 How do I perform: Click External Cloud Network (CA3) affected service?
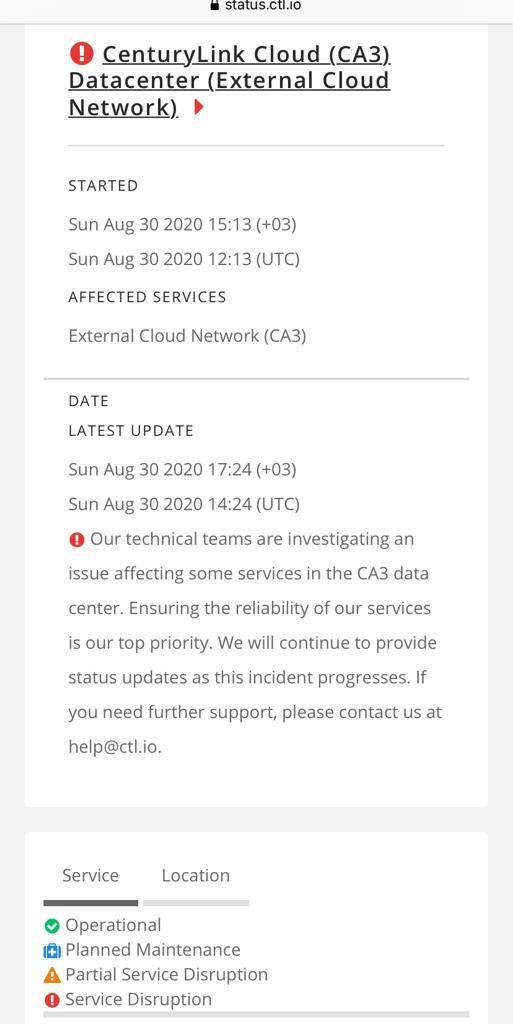(187, 336)
